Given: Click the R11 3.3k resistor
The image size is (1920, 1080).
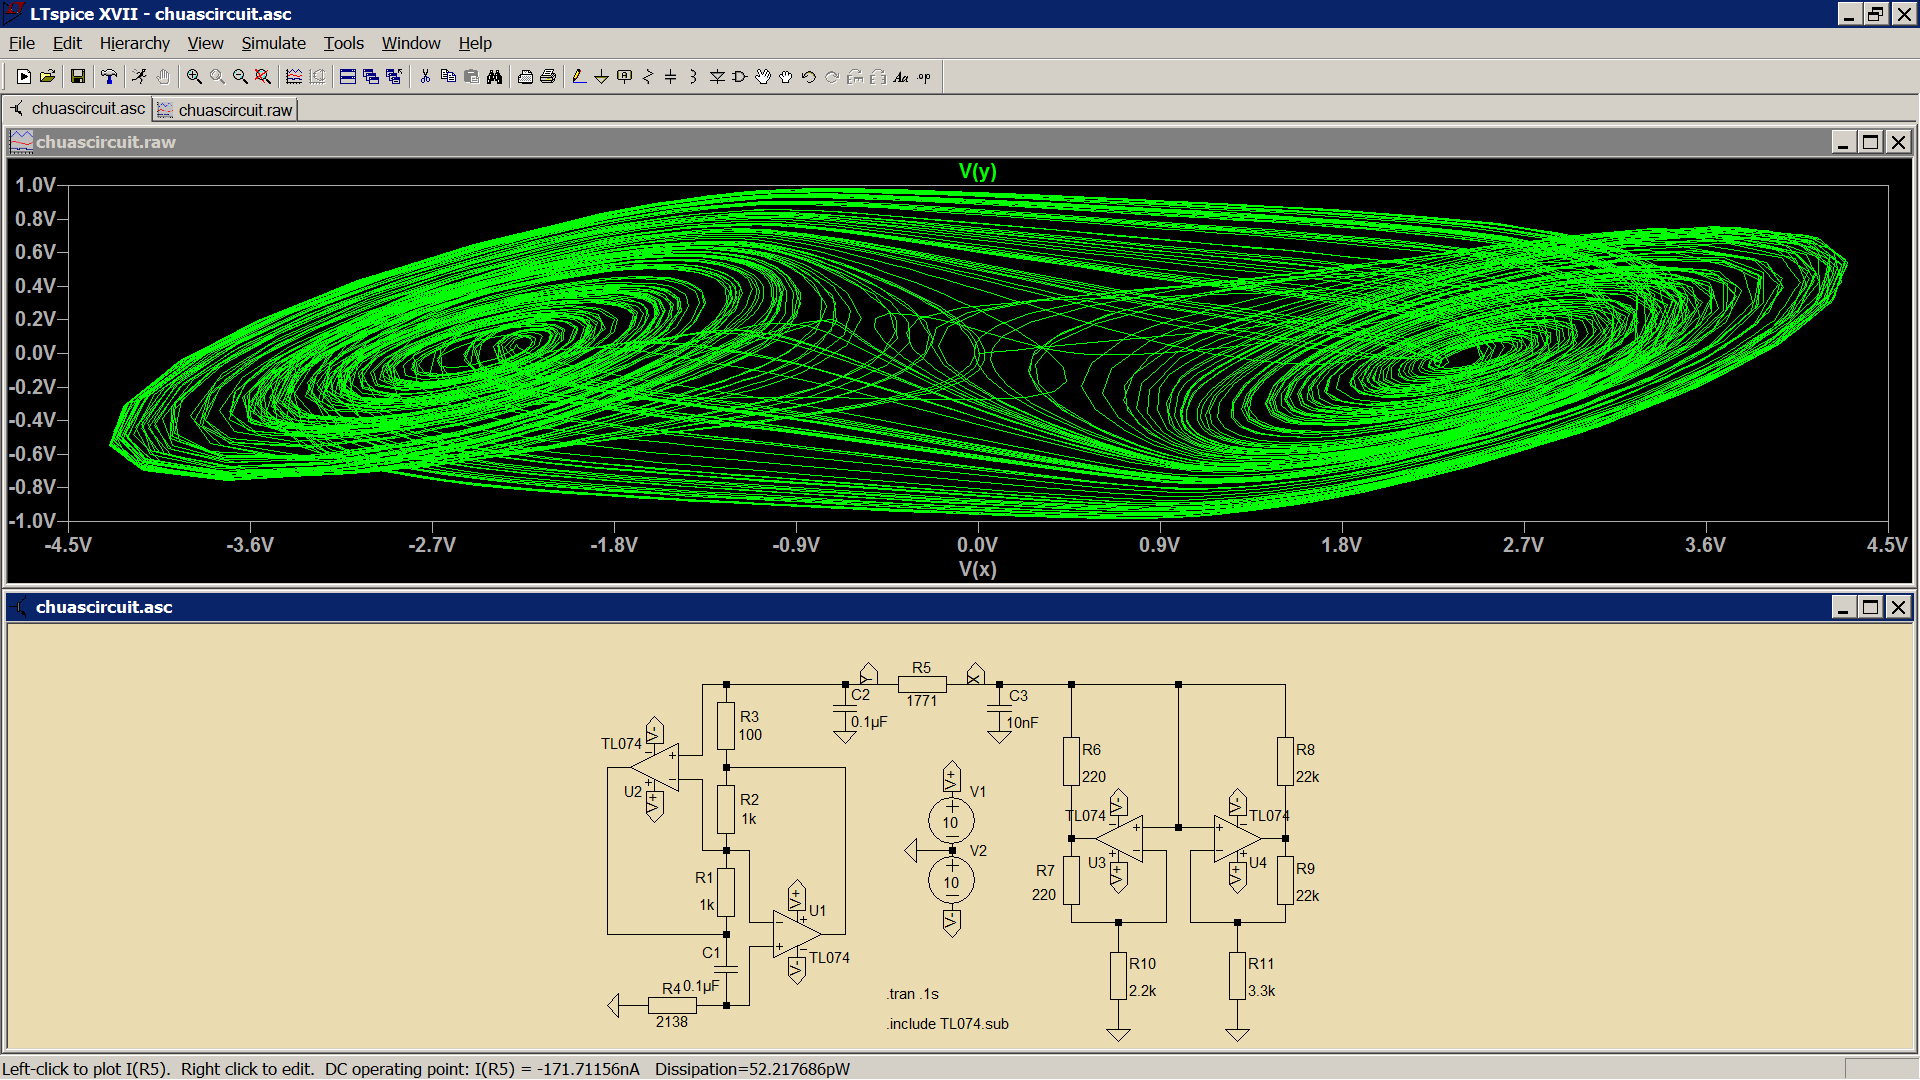Looking at the screenshot, I should pos(1237,976).
